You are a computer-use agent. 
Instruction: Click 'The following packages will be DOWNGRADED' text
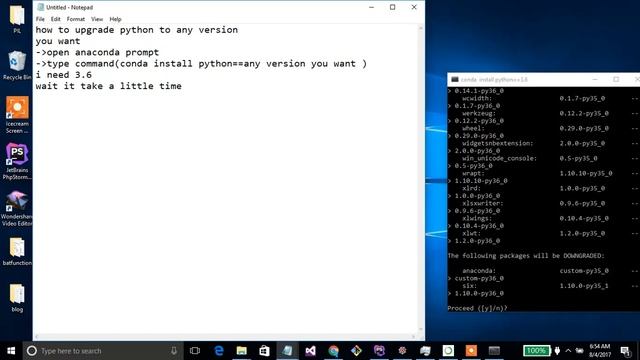pyautogui.click(x=526, y=256)
